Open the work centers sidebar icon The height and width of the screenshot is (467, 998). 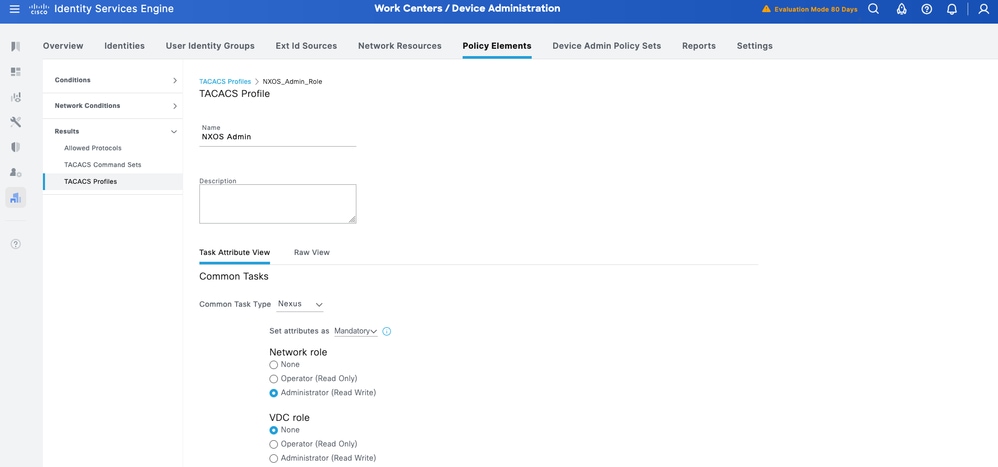[x=16, y=197]
